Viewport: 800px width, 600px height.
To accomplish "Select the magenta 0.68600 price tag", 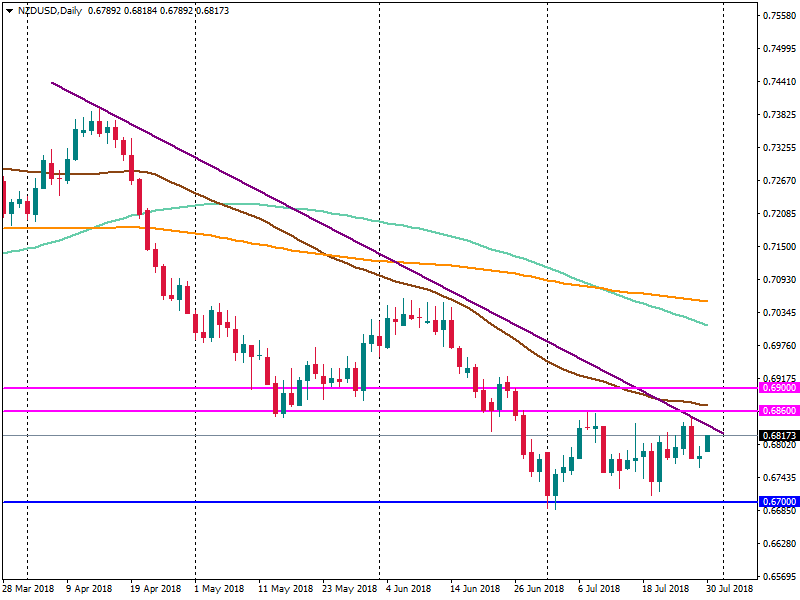I will click(777, 411).
